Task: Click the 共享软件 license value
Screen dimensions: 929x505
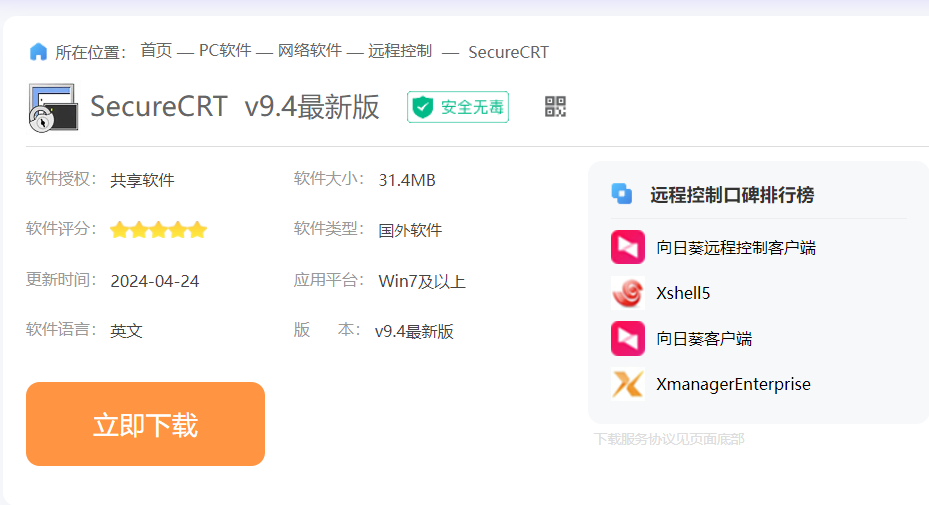Action: point(142,180)
